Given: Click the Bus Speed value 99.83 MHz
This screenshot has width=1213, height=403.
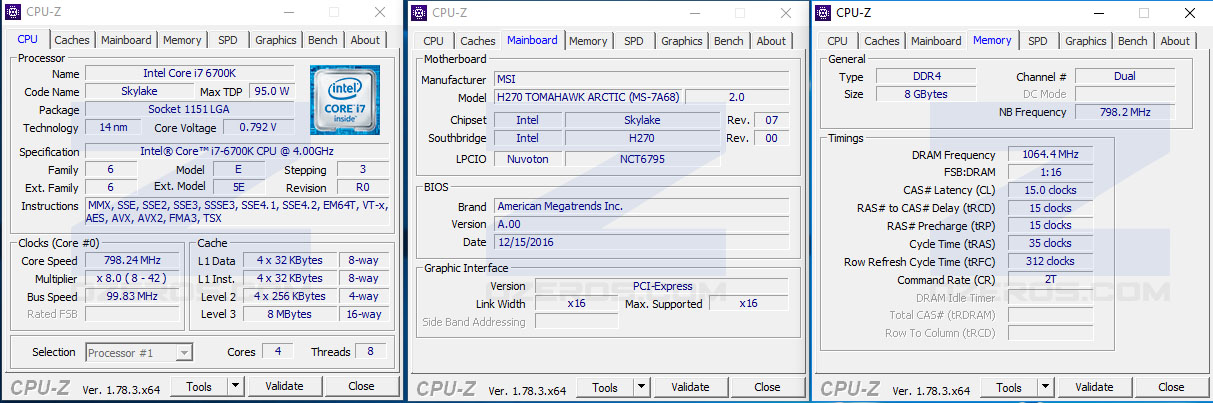Looking at the screenshot, I should click(133, 296).
